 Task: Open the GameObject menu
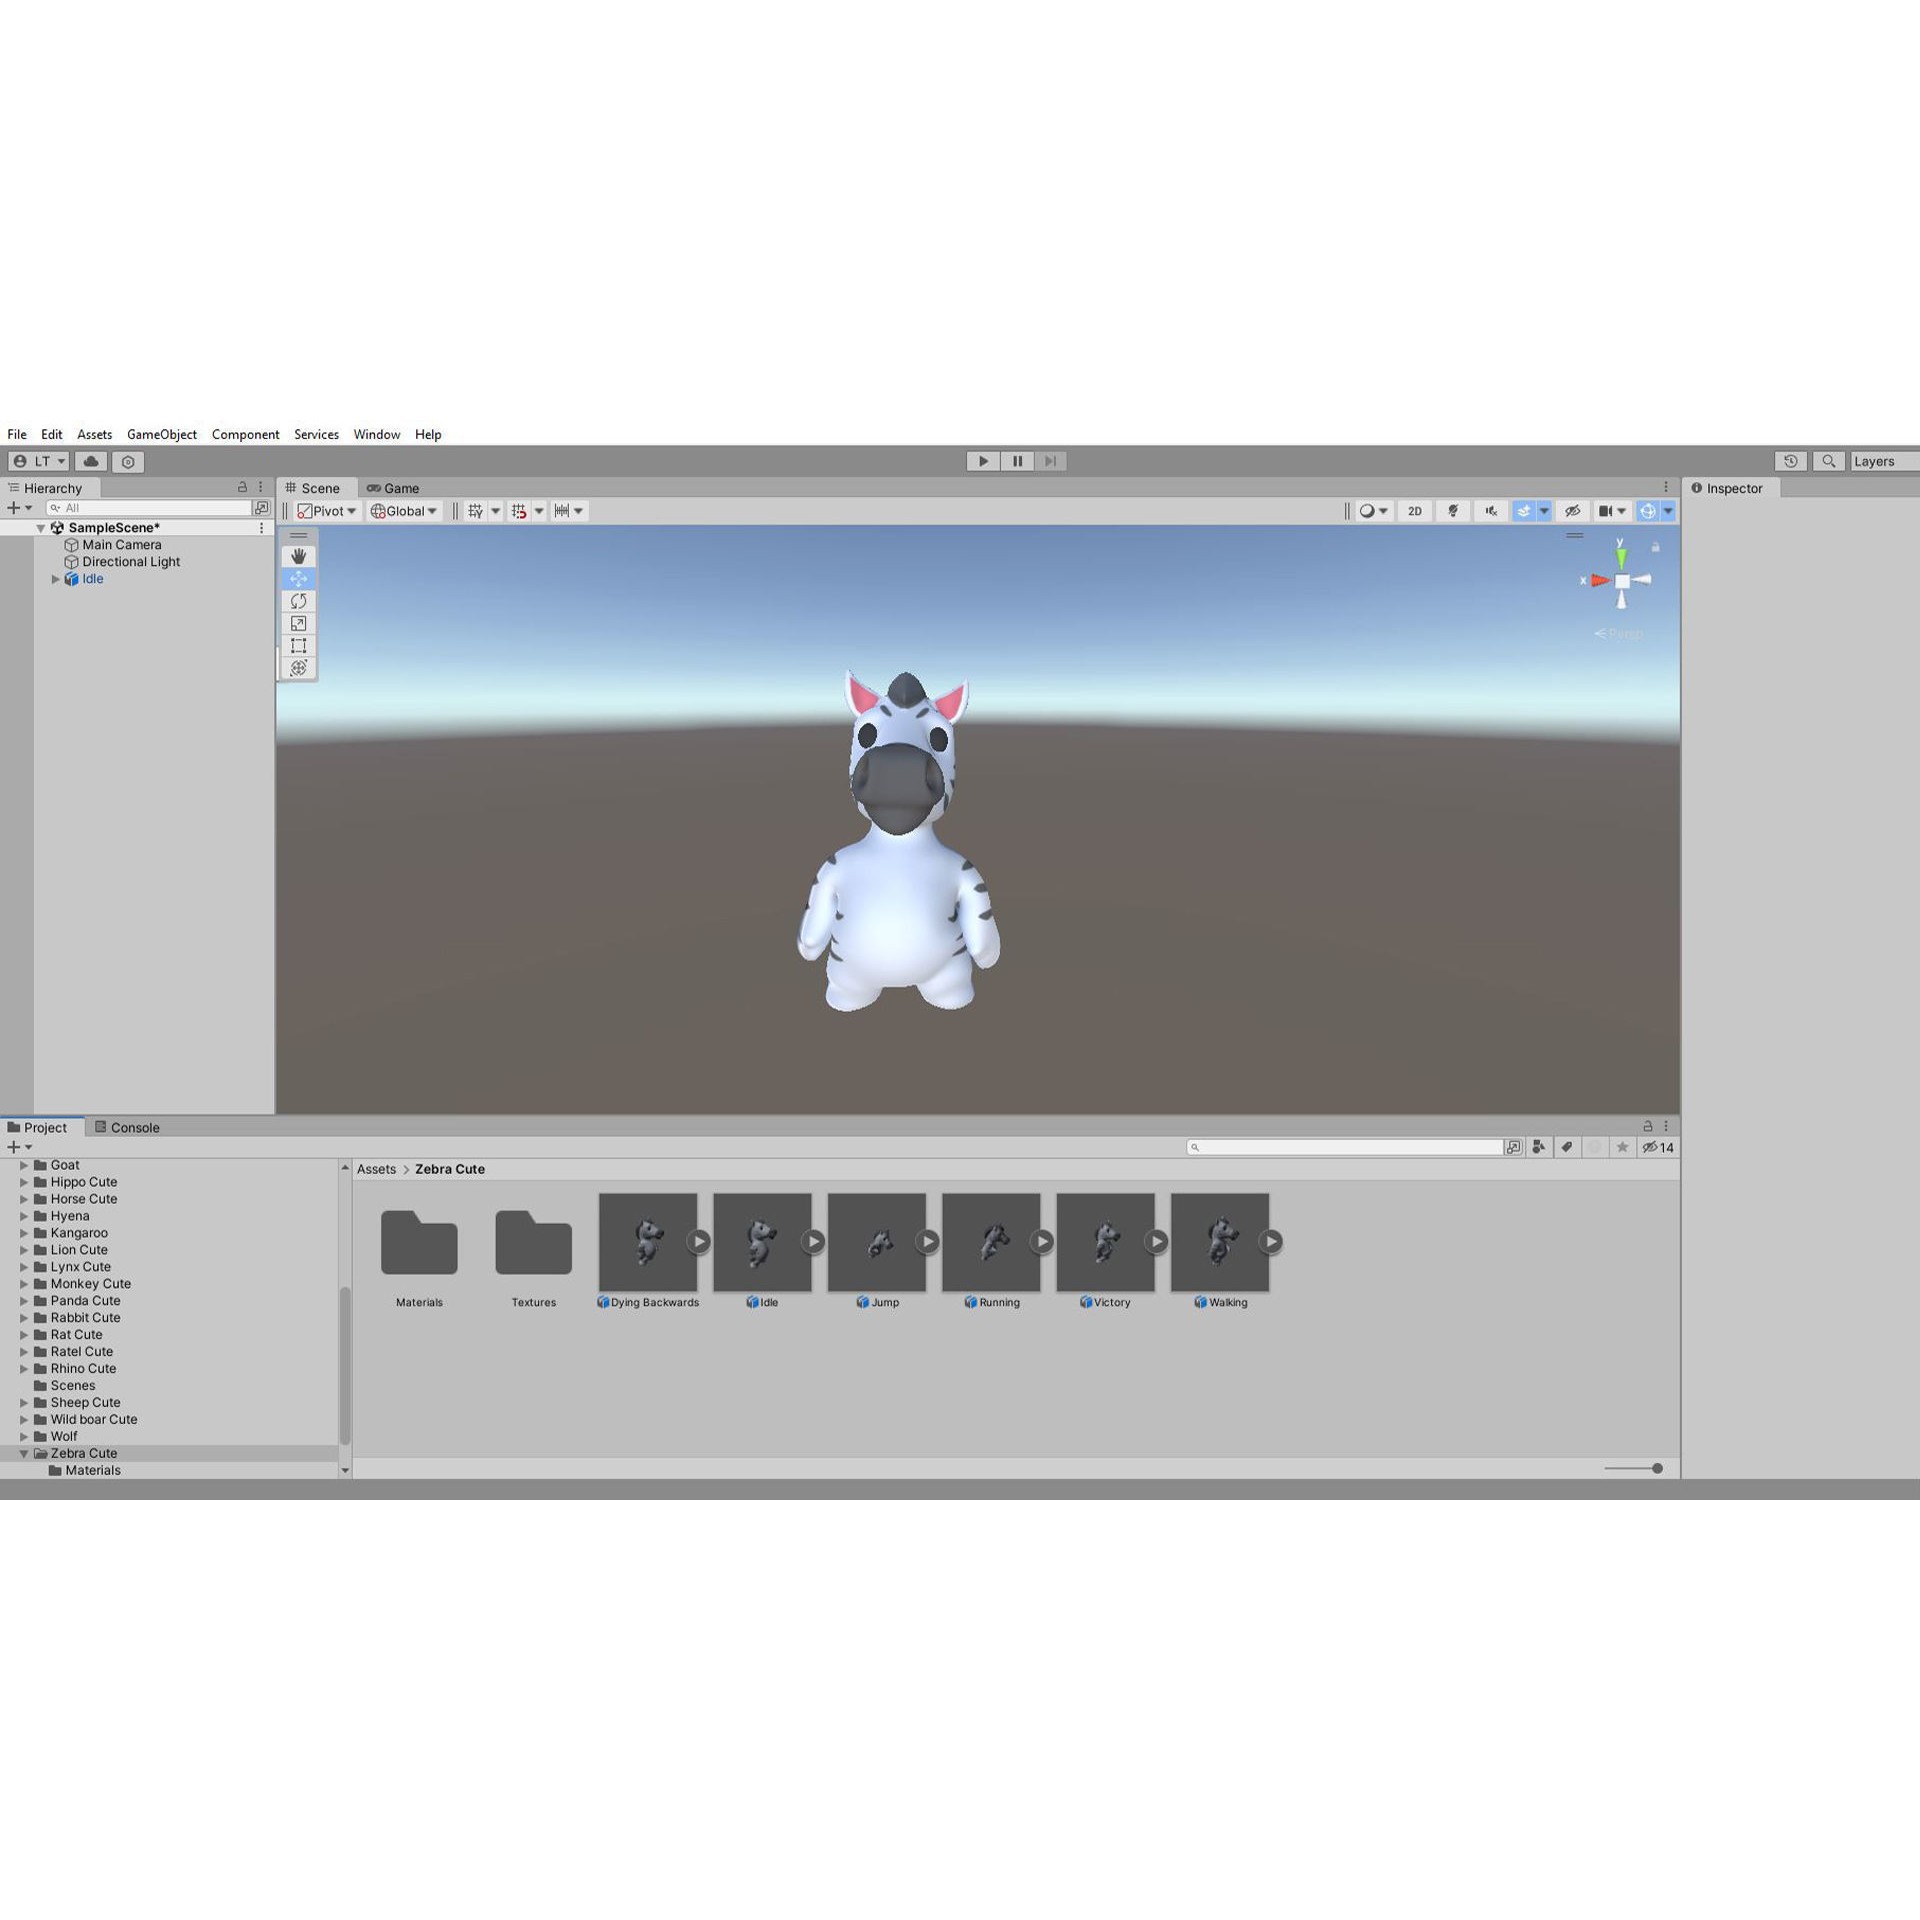162,434
